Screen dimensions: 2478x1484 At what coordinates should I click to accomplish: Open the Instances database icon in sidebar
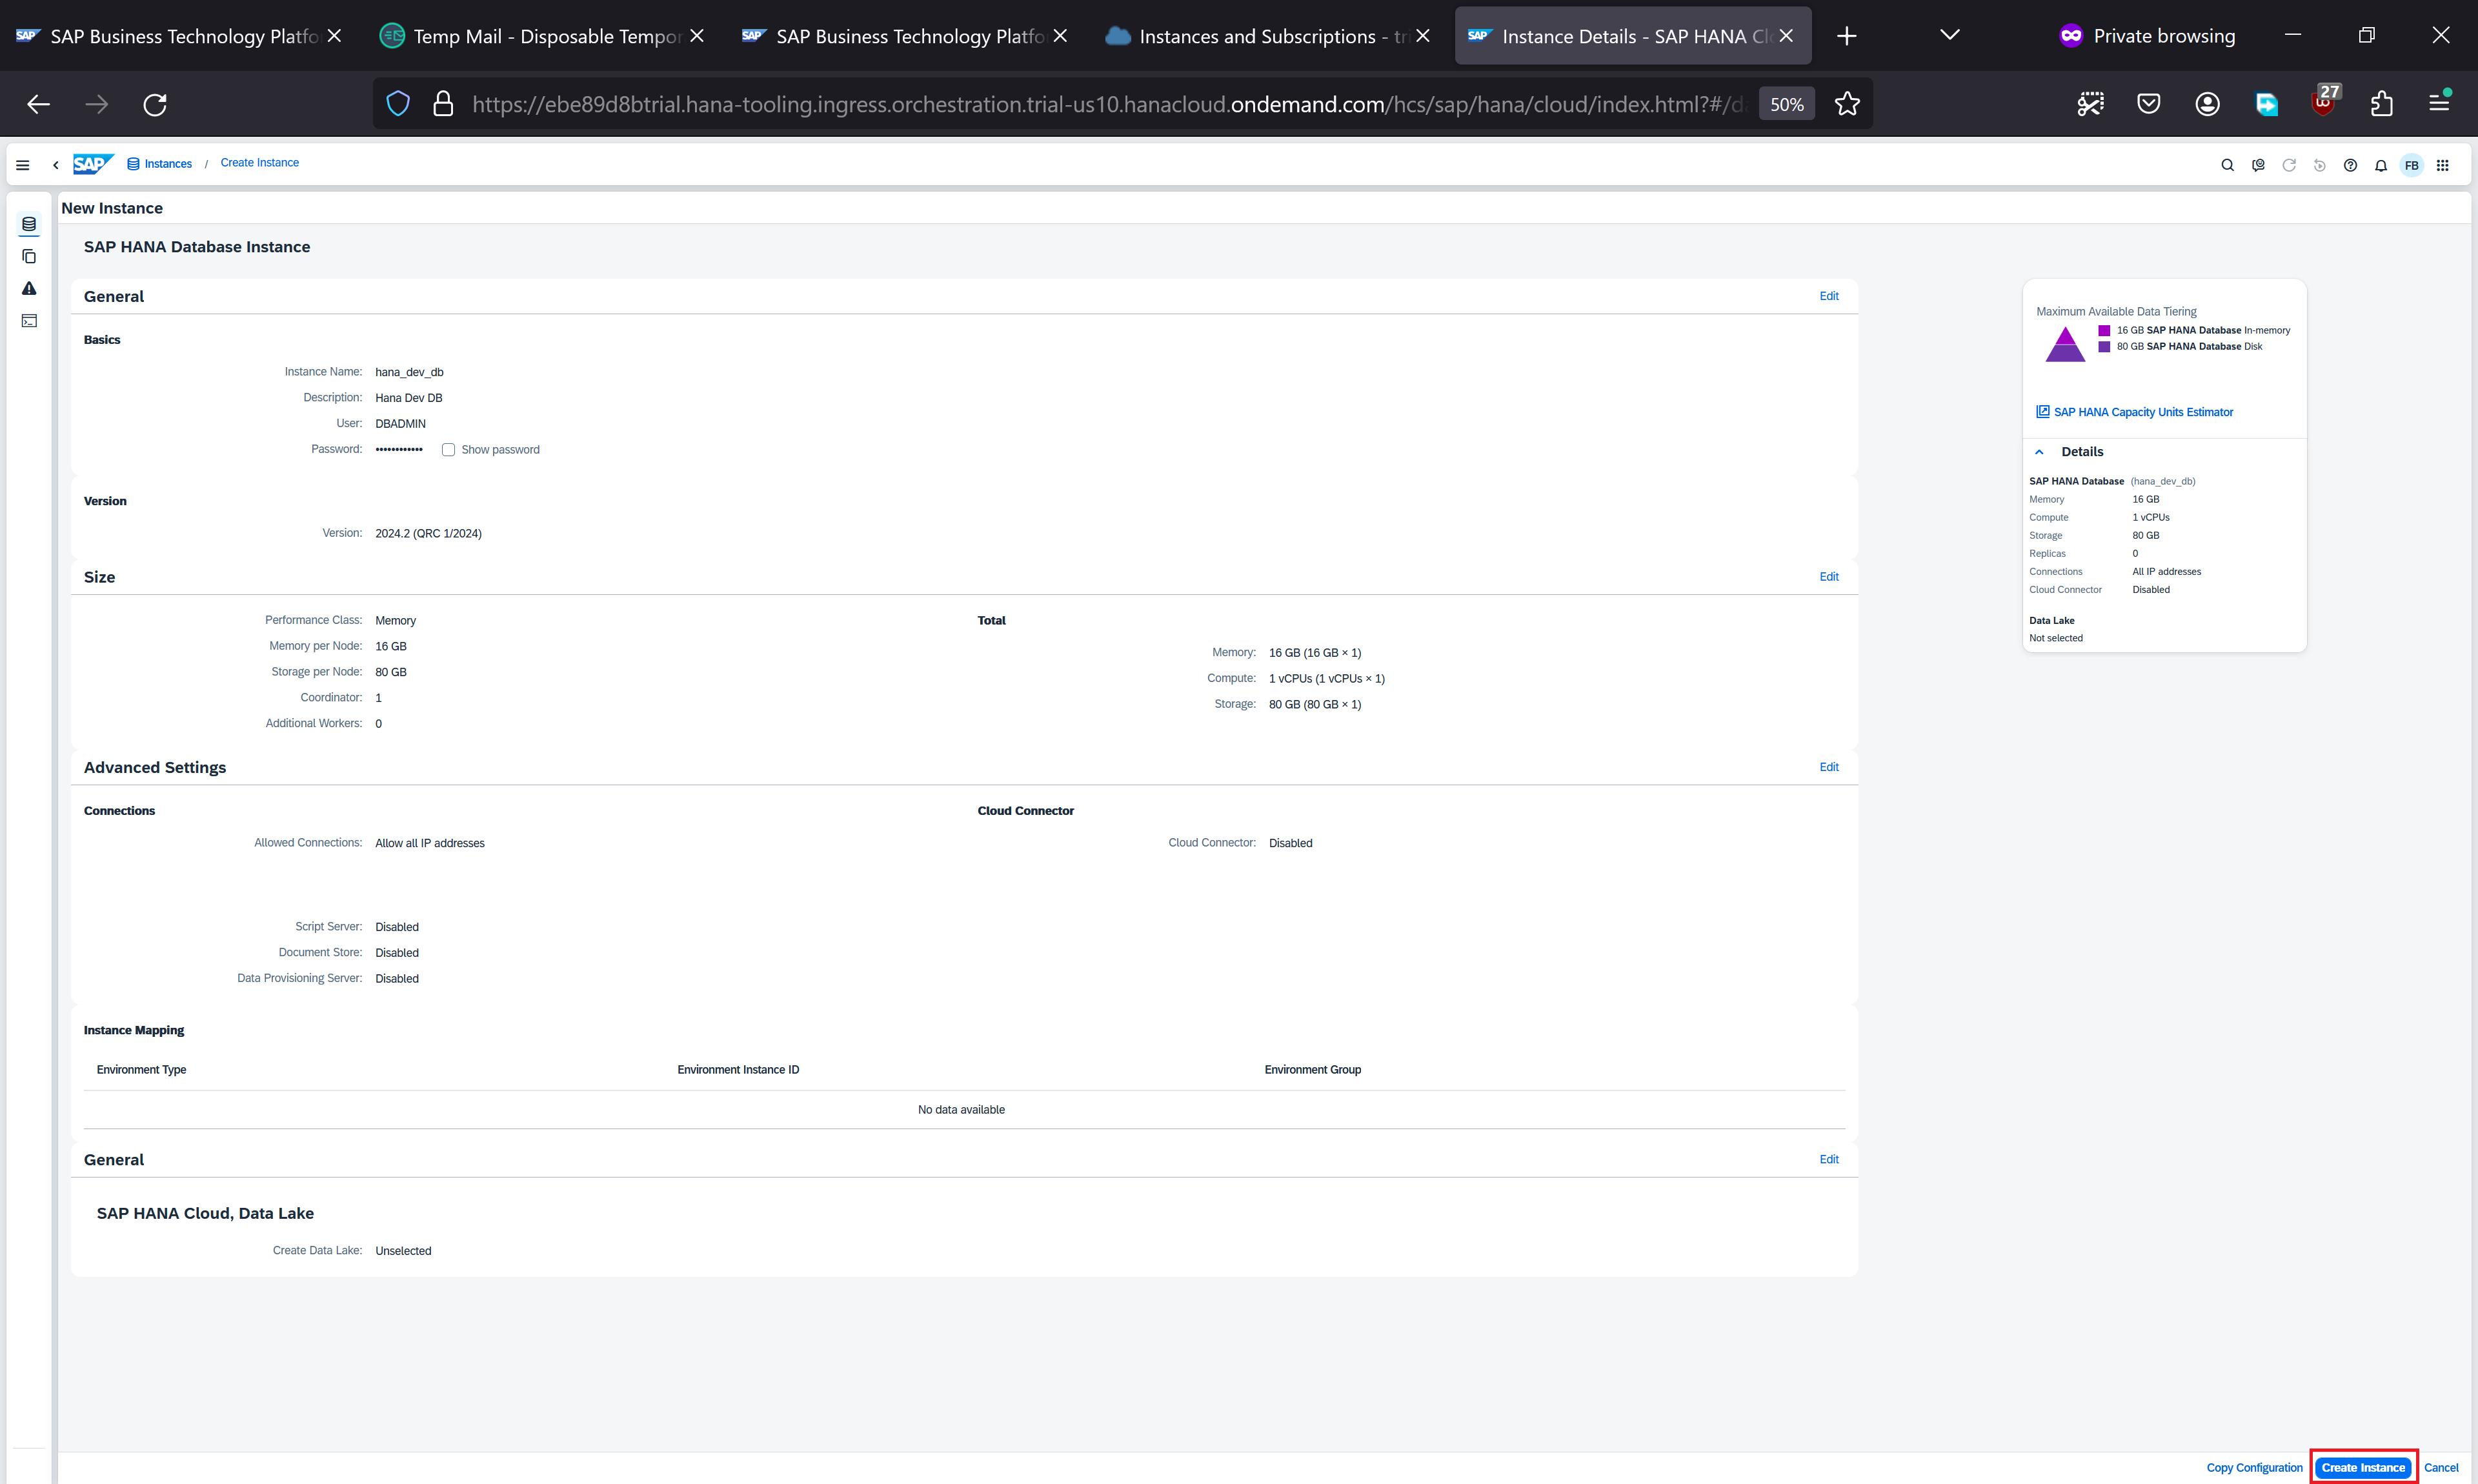(29, 224)
